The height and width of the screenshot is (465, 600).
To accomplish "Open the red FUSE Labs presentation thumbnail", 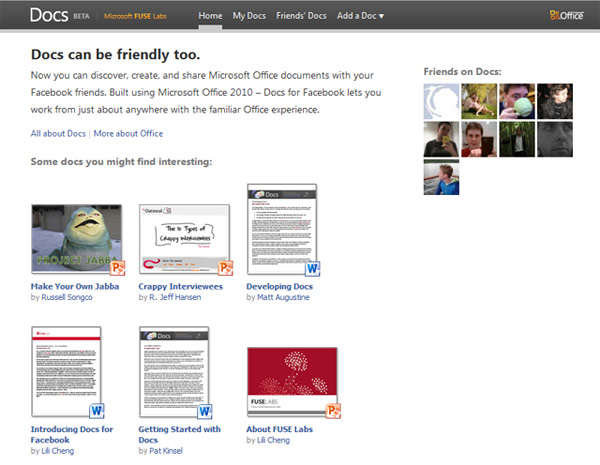I will (292, 382).
